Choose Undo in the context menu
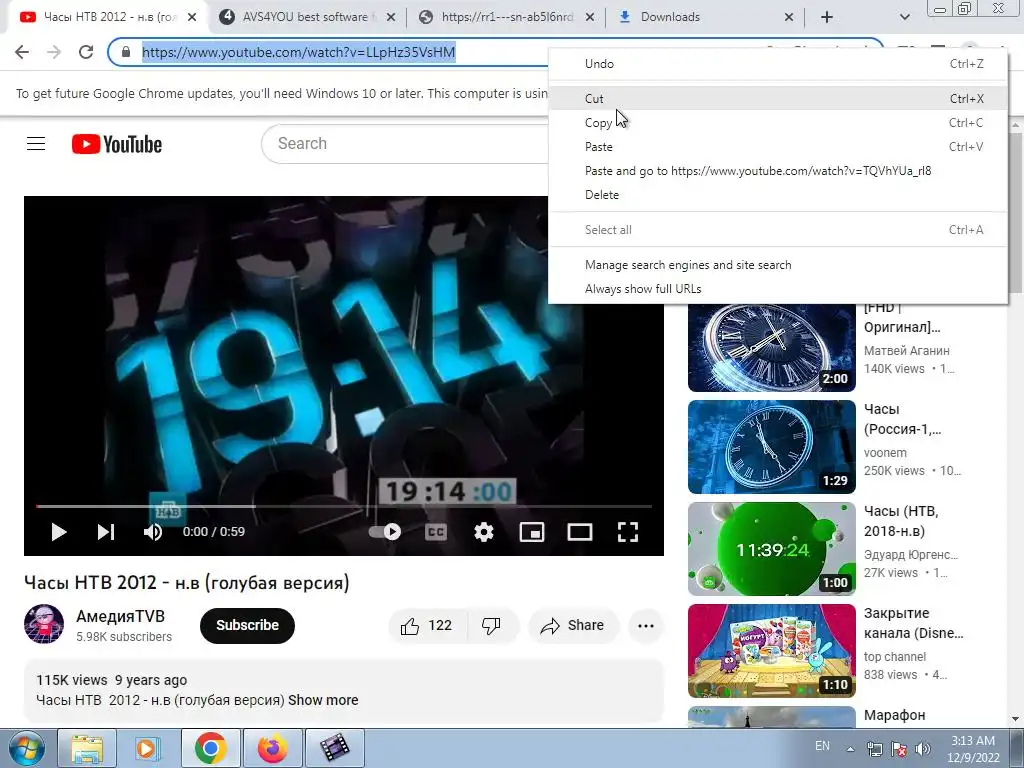This screenshot has width=1024, height=768. click(x=778, y=63)
